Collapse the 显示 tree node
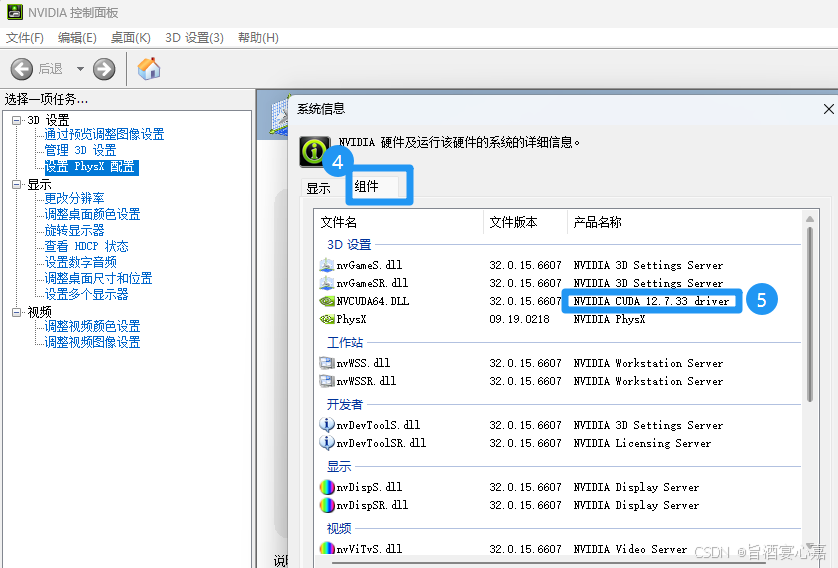The width and height of the screenshot is (838, 568). [17, 184]
